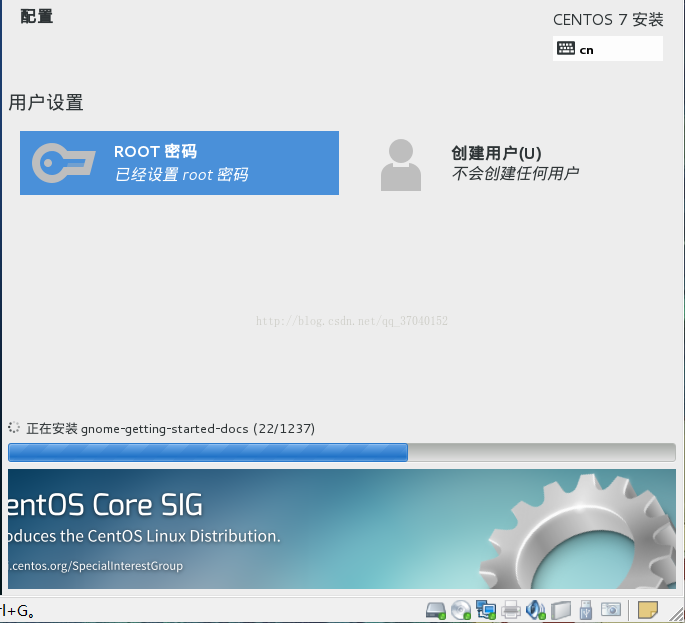Click the CentOS Core SIG banner

coord(342,529)
